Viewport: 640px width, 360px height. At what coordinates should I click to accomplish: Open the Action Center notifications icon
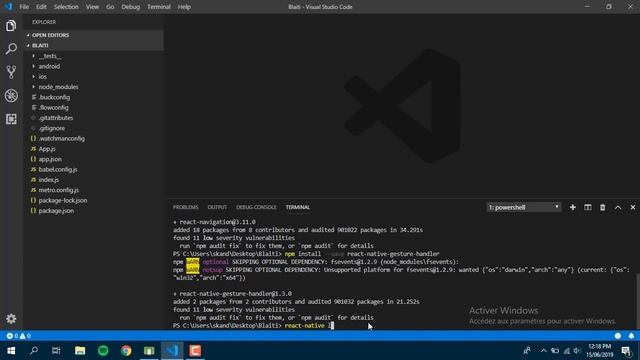(626, 351)
